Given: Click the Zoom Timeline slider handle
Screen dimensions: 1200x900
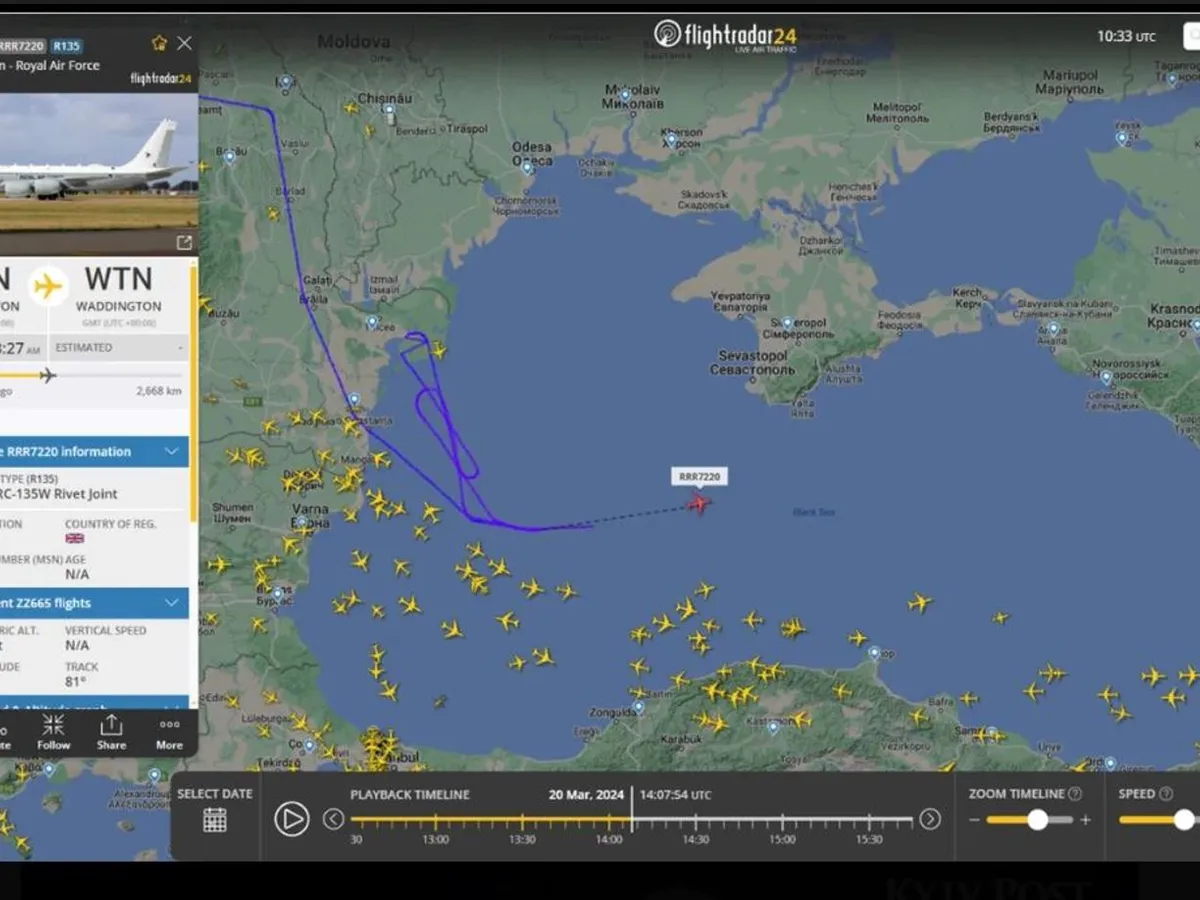Looking at the screenshot, I should tap(1037, 820).
